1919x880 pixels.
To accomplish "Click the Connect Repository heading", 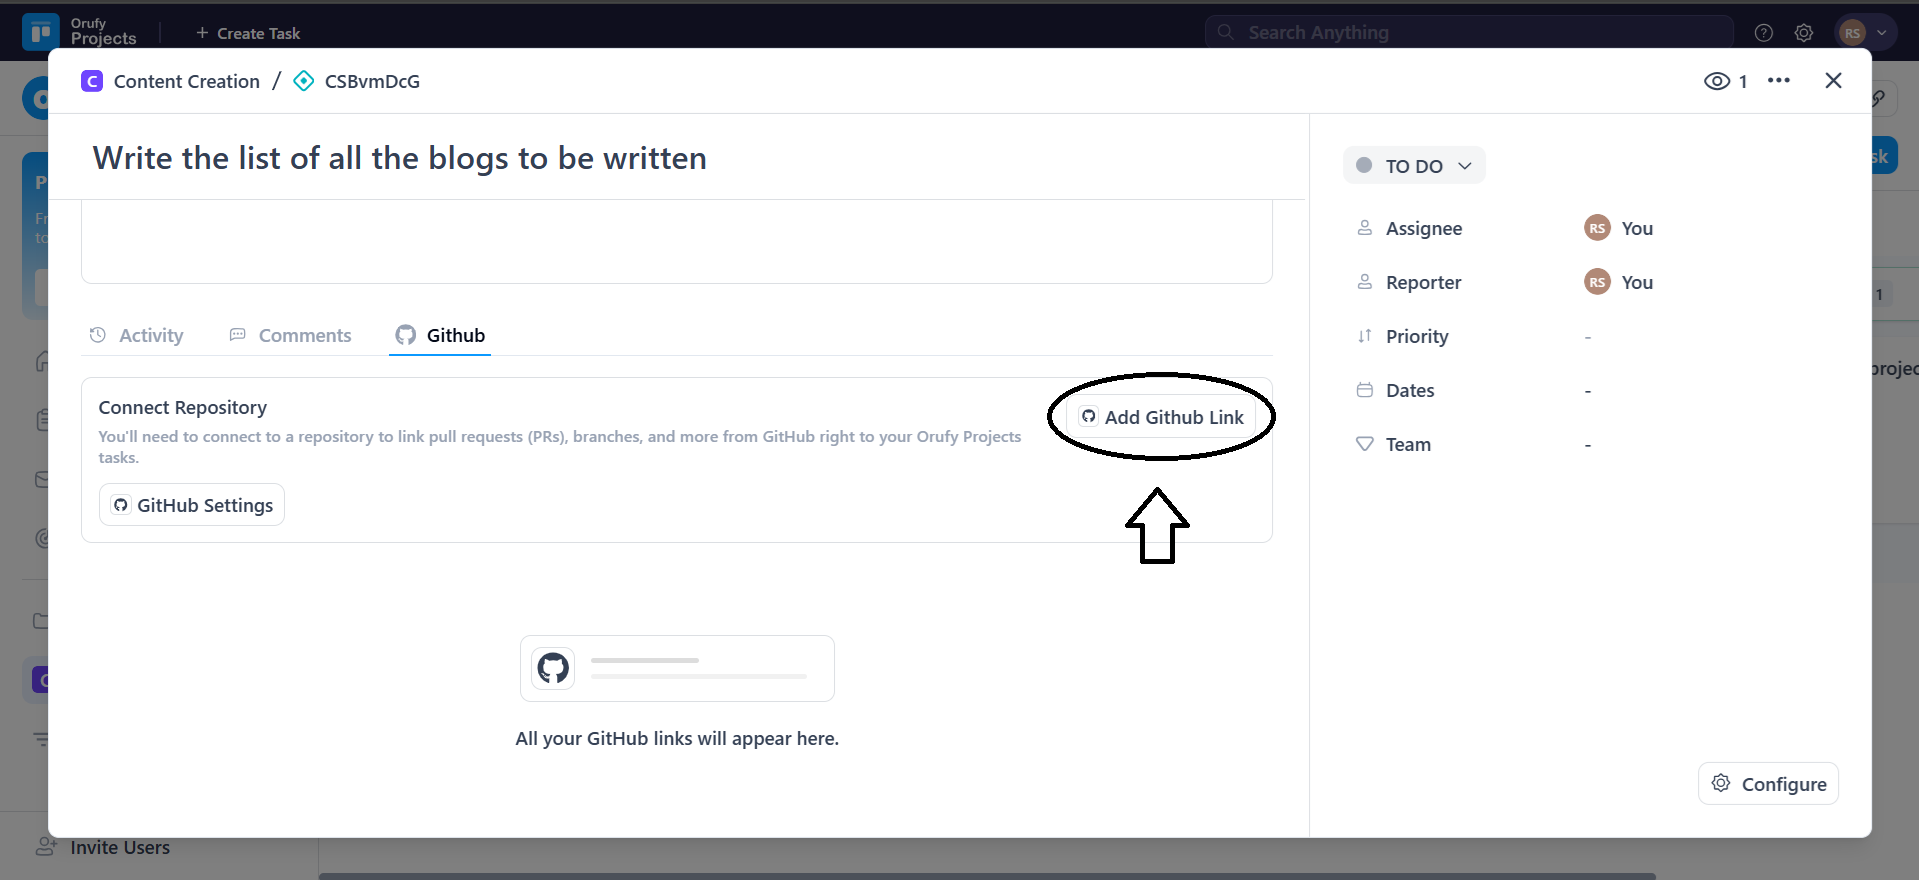I will [183, 407].
